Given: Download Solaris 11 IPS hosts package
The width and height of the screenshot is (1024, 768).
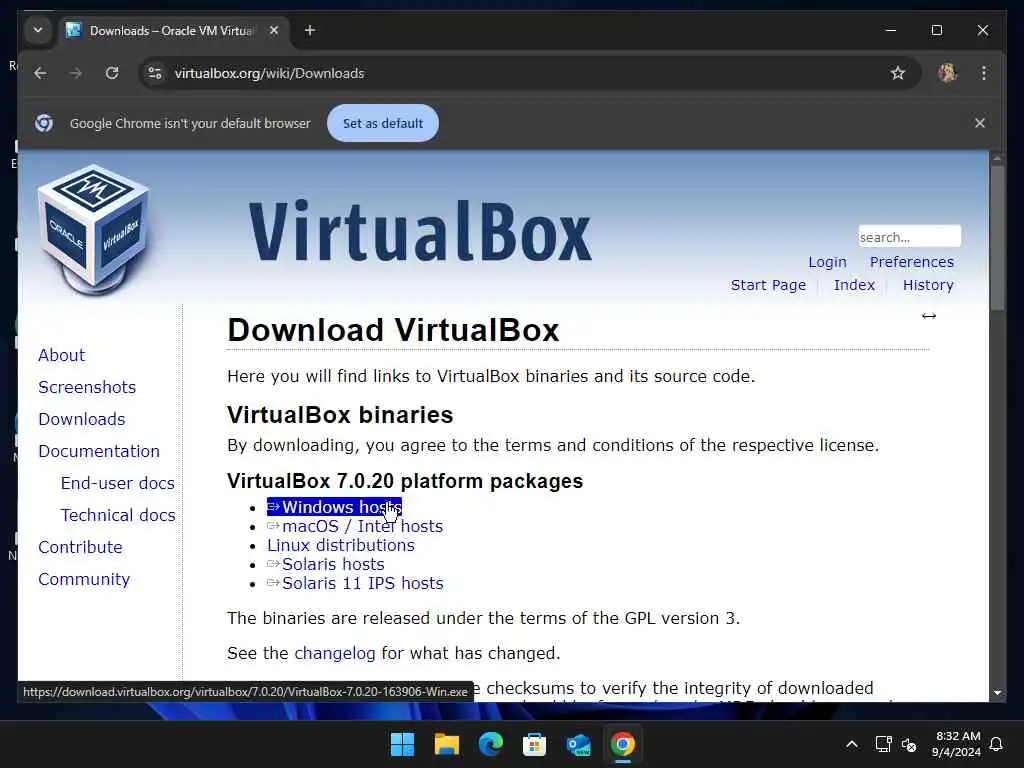Looking at the screenshot, I should click(x=355, y=583).
